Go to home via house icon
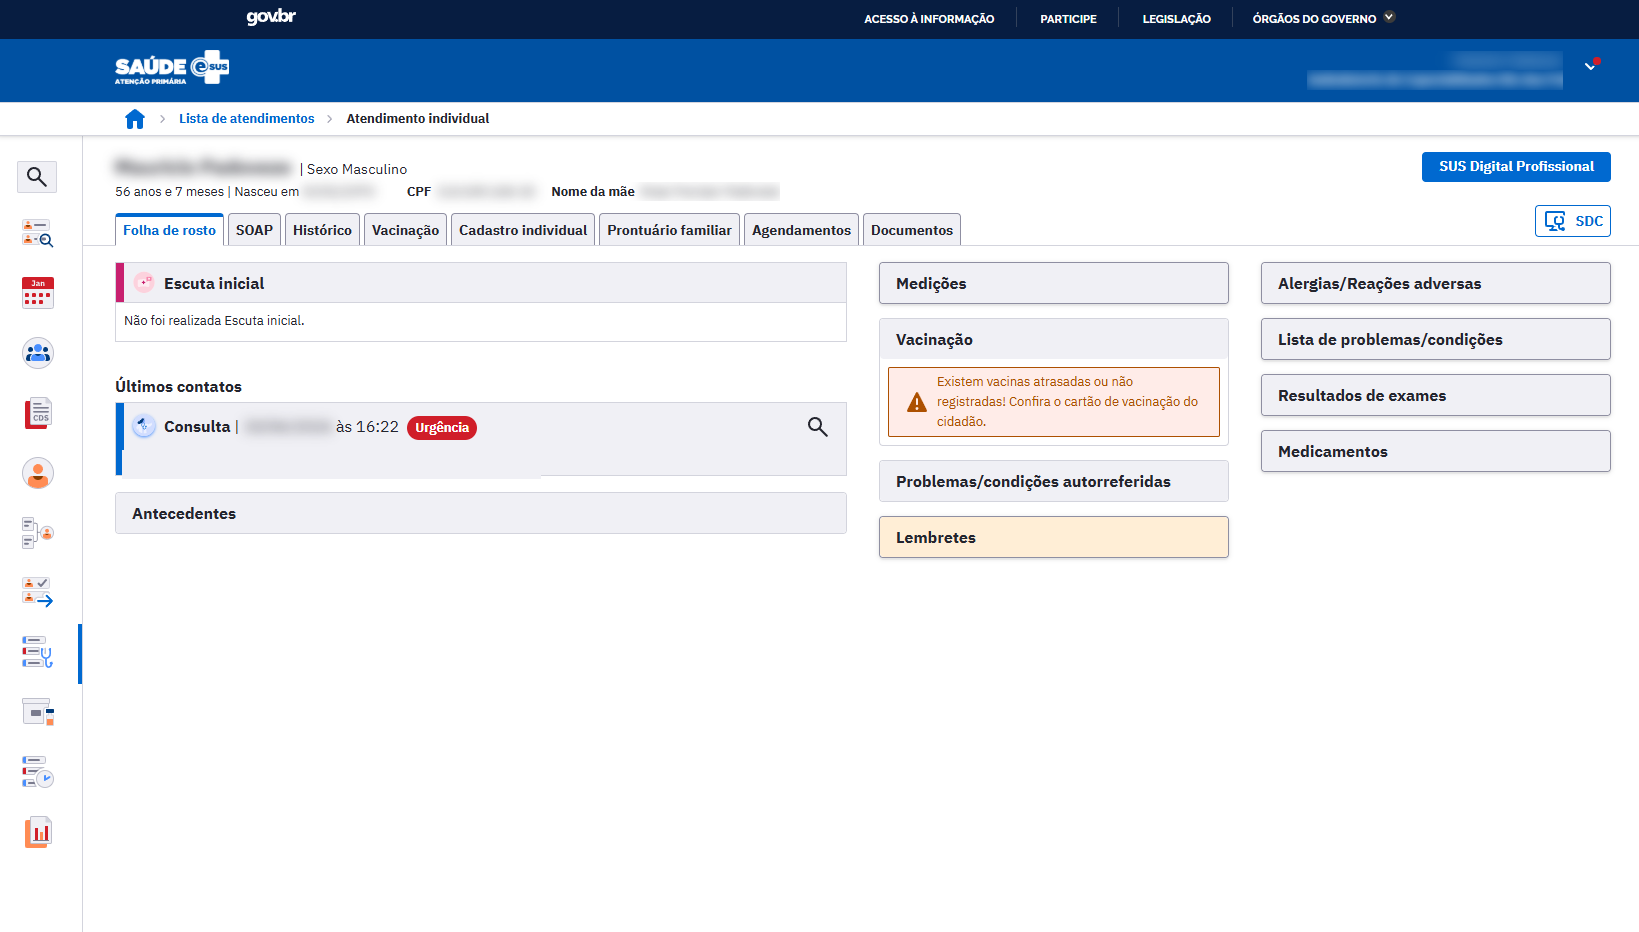Viewport: 1639px width, 932px height. point(135,119)
